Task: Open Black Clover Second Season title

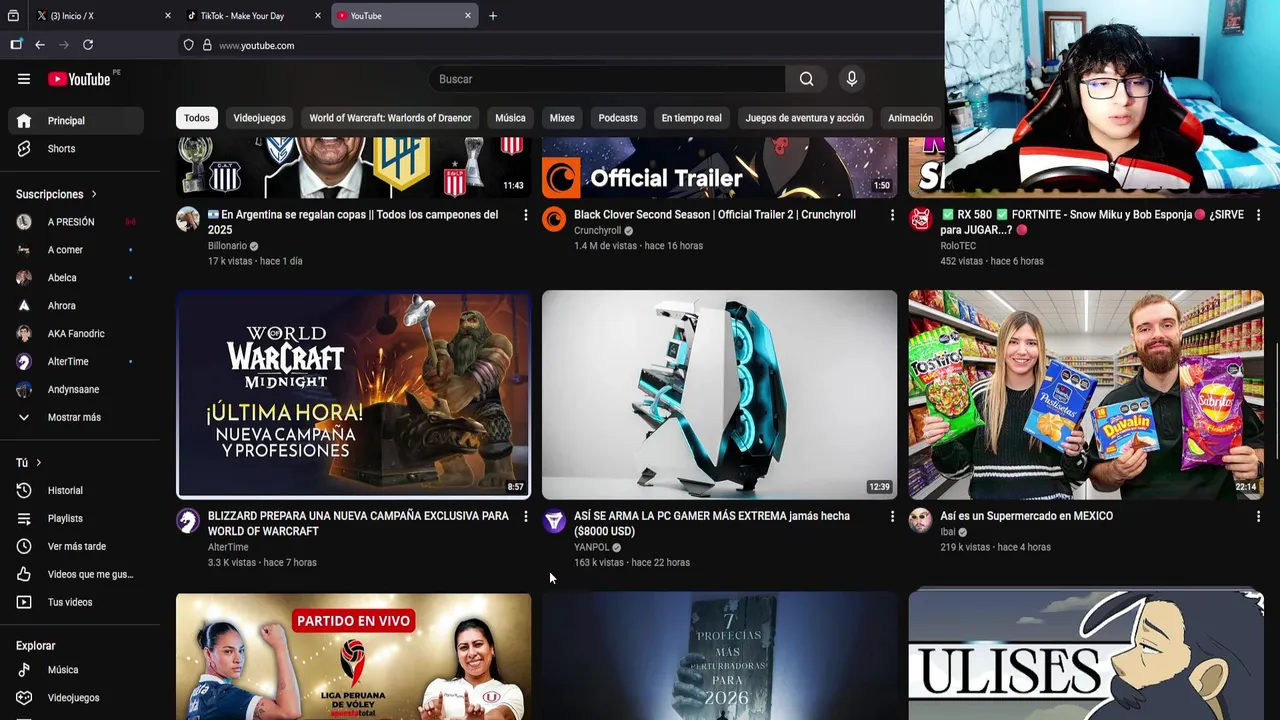Action: click(715, 215)
